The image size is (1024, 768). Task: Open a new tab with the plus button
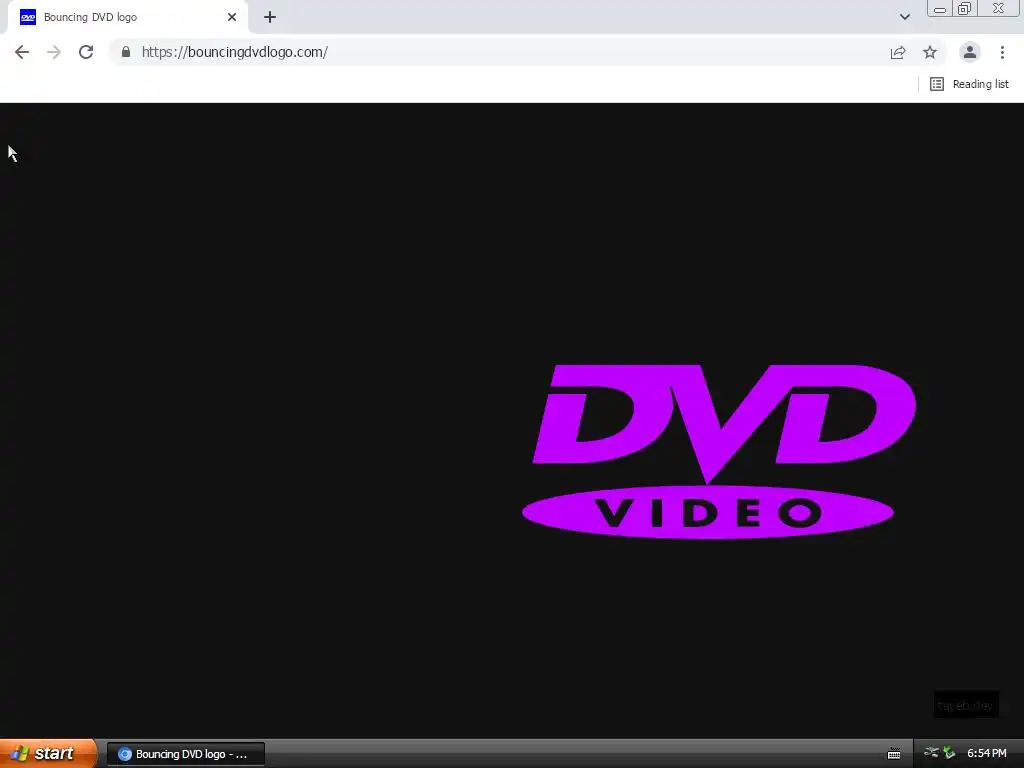tap(270, 18)
